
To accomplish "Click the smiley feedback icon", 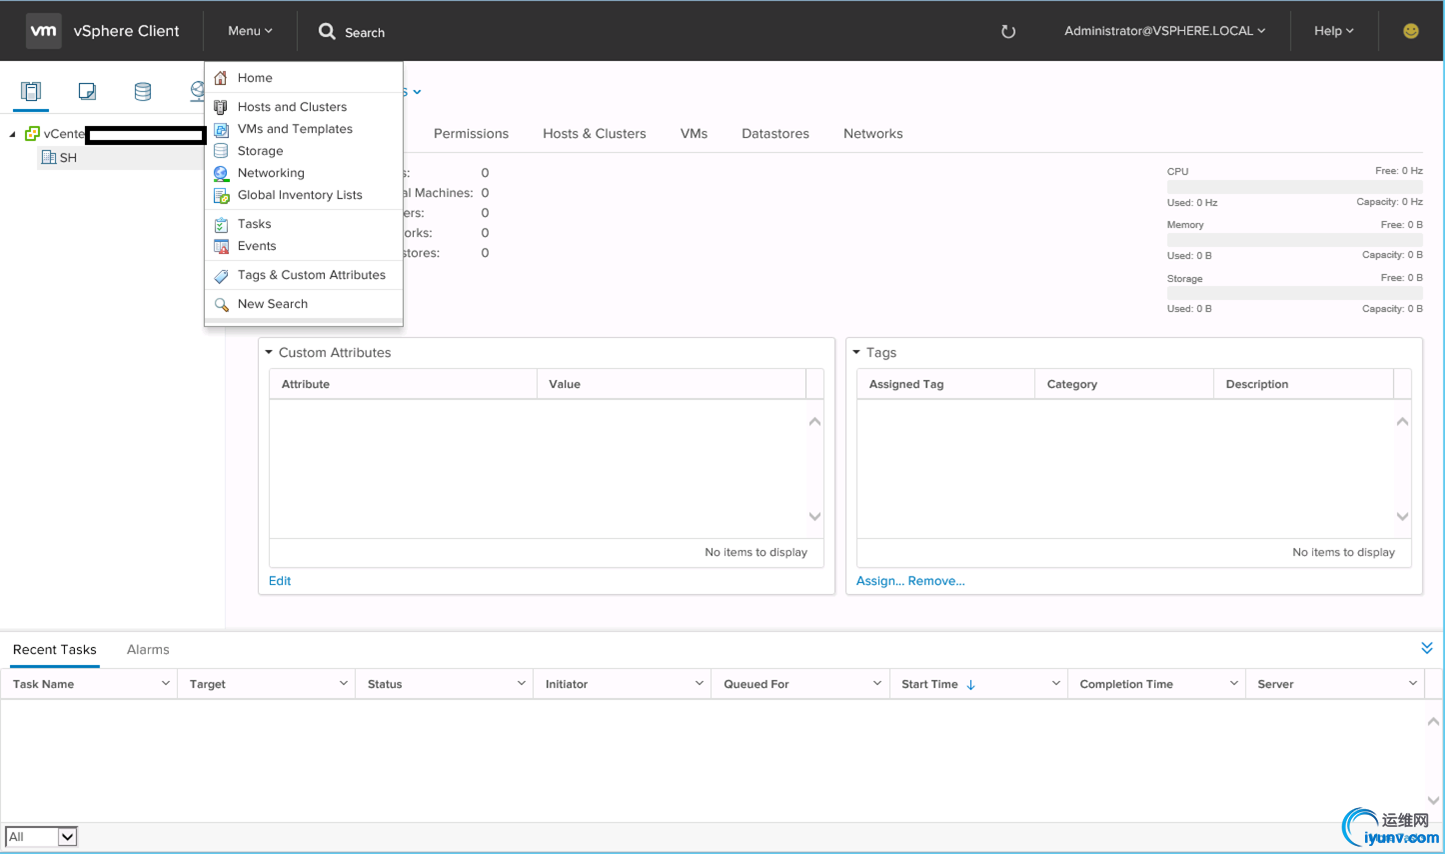I will pyautogui.click(x=1410, y=31).
